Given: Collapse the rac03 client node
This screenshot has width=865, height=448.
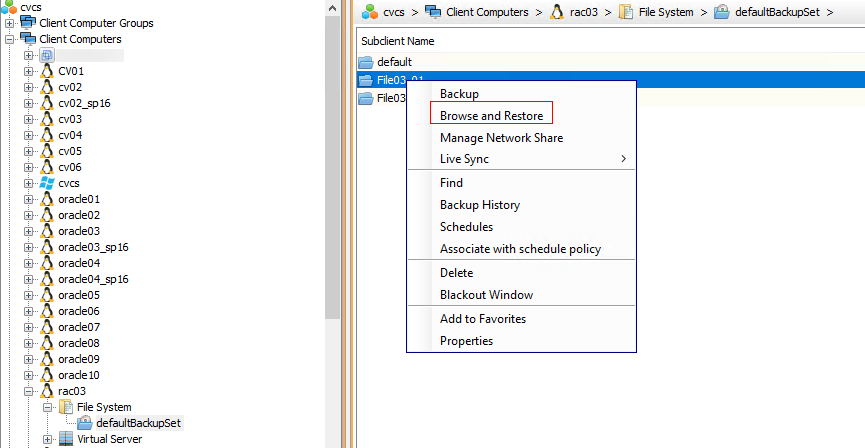Looking at the screenshot, I should click(29, 391).
